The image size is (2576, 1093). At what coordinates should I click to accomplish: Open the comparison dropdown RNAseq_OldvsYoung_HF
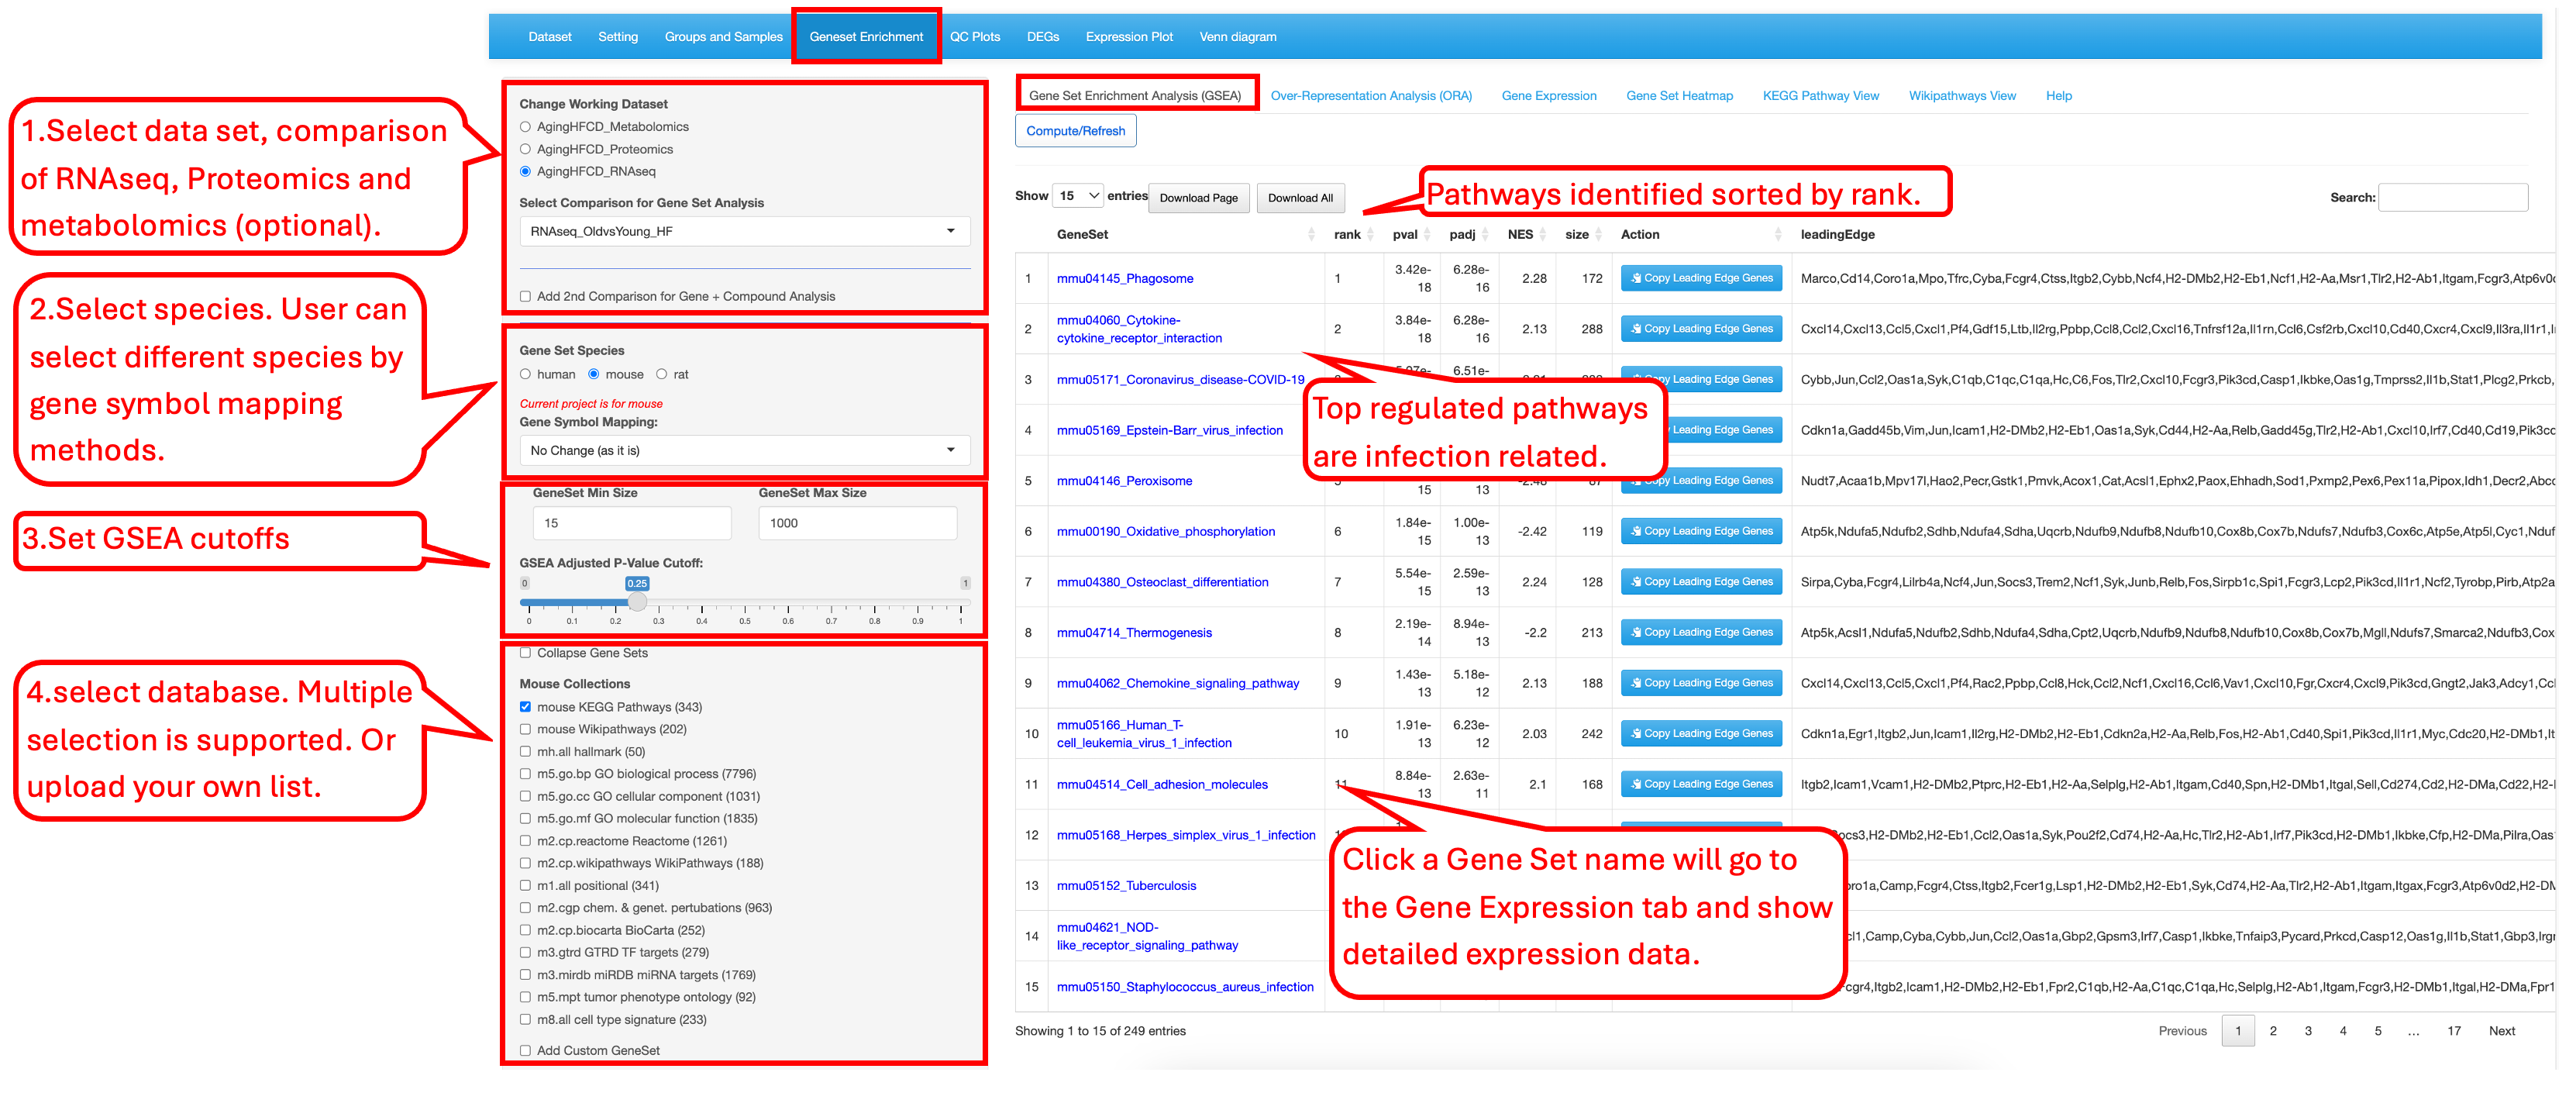[x=744, y=231]
